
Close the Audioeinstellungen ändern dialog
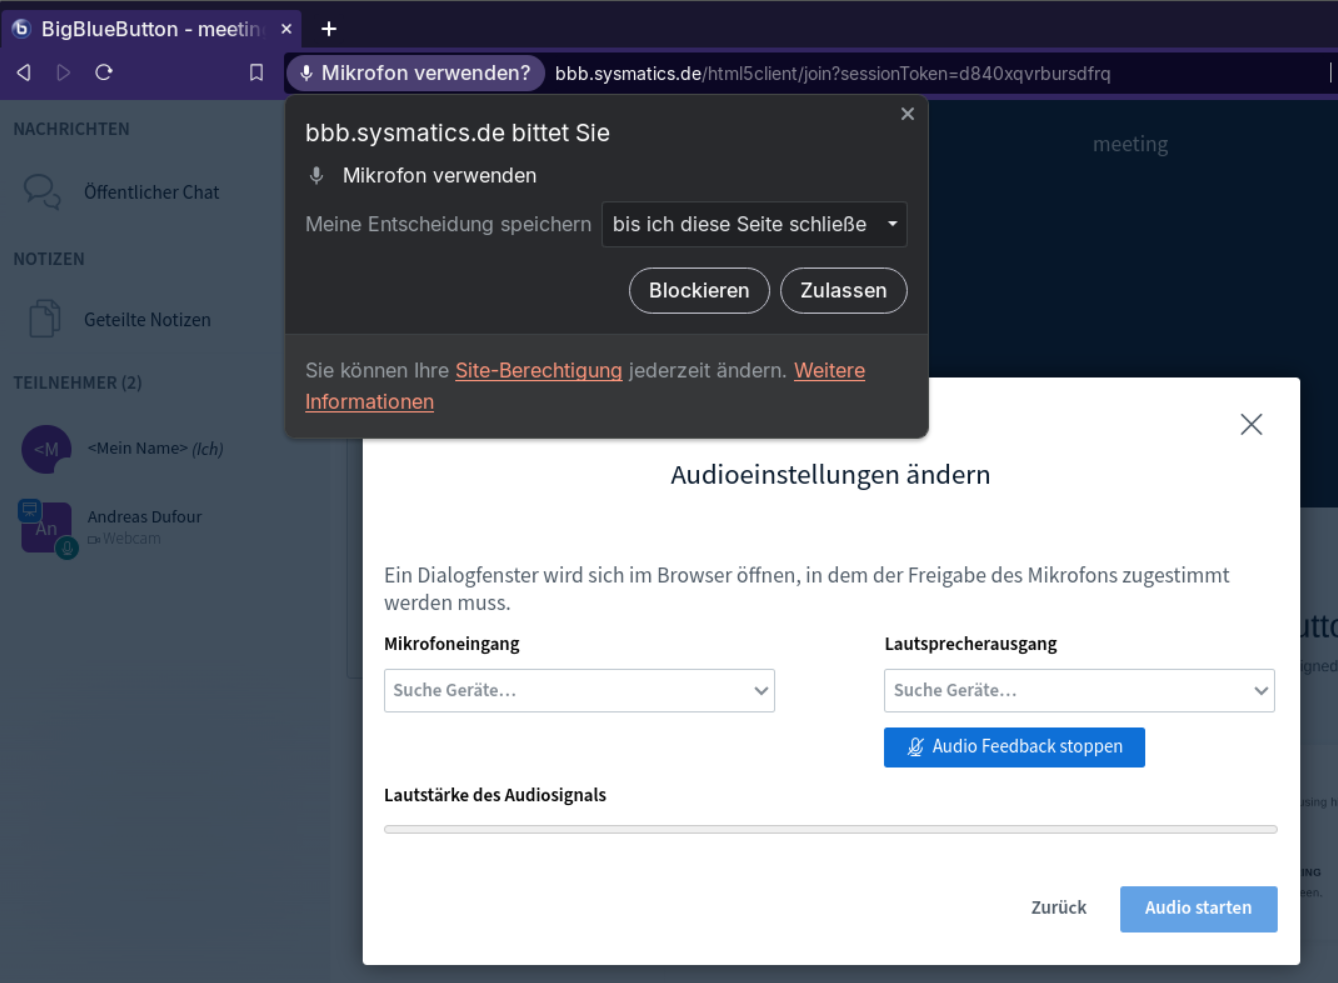1251,424
